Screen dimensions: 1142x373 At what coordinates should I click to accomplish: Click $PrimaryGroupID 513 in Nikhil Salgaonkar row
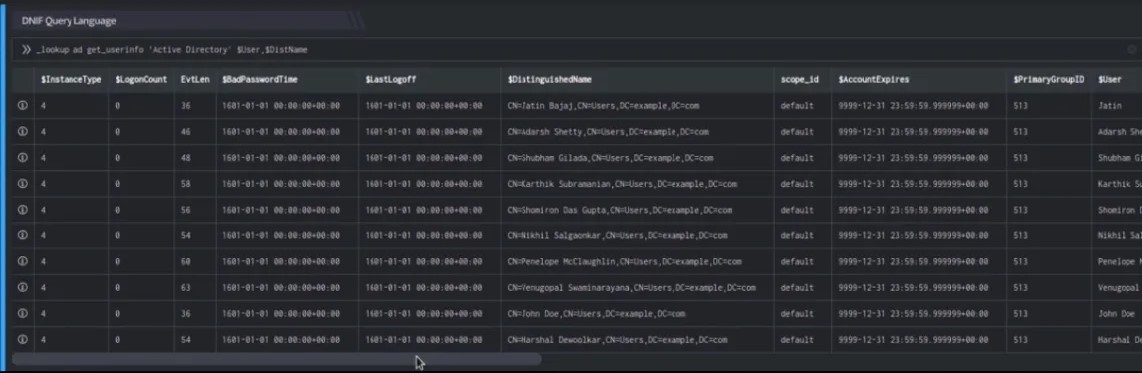click(1020, 235)
